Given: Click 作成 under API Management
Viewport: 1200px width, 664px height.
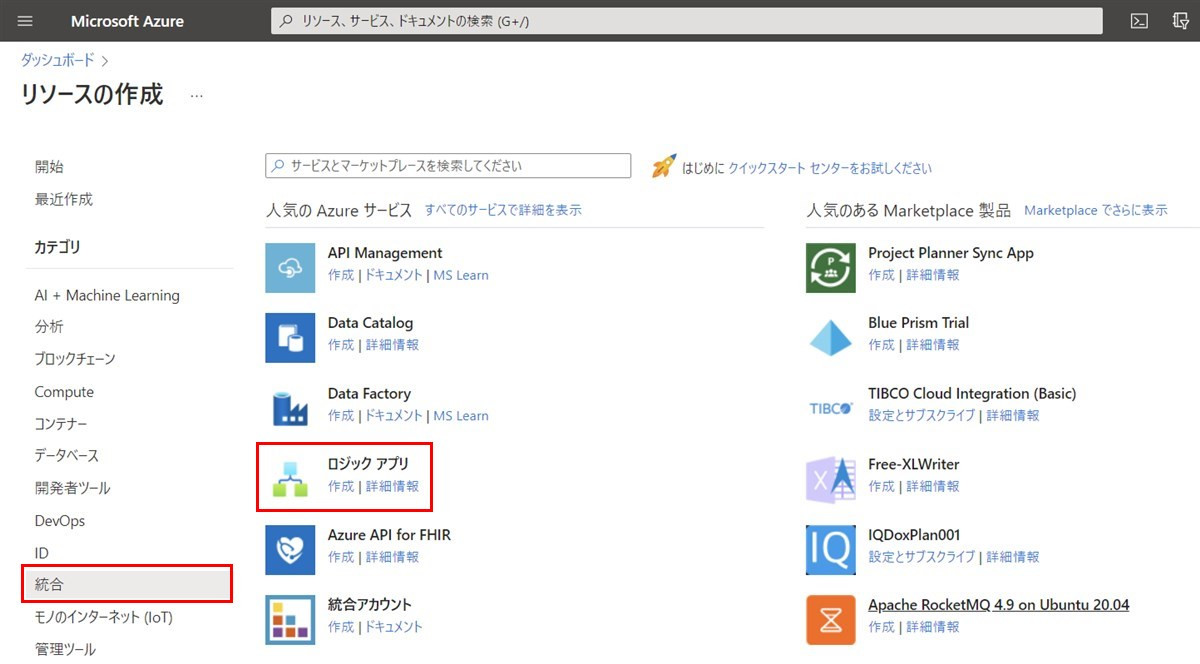Looking at the screenshot, I should coord(341,275).
